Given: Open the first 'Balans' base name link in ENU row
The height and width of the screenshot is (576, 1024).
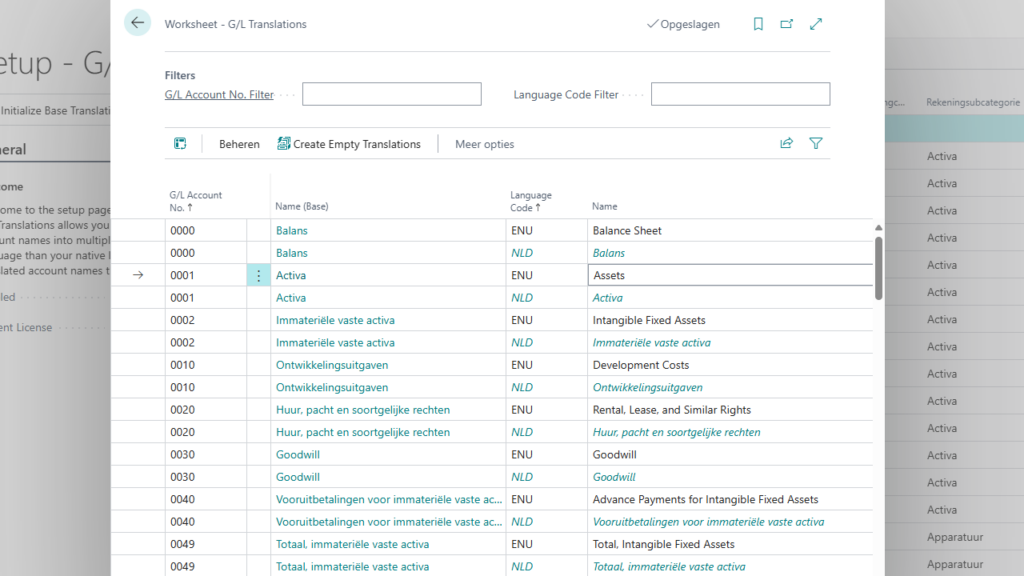Looking at the screenshot, I should pyautogui.click(x=291, y=231).
